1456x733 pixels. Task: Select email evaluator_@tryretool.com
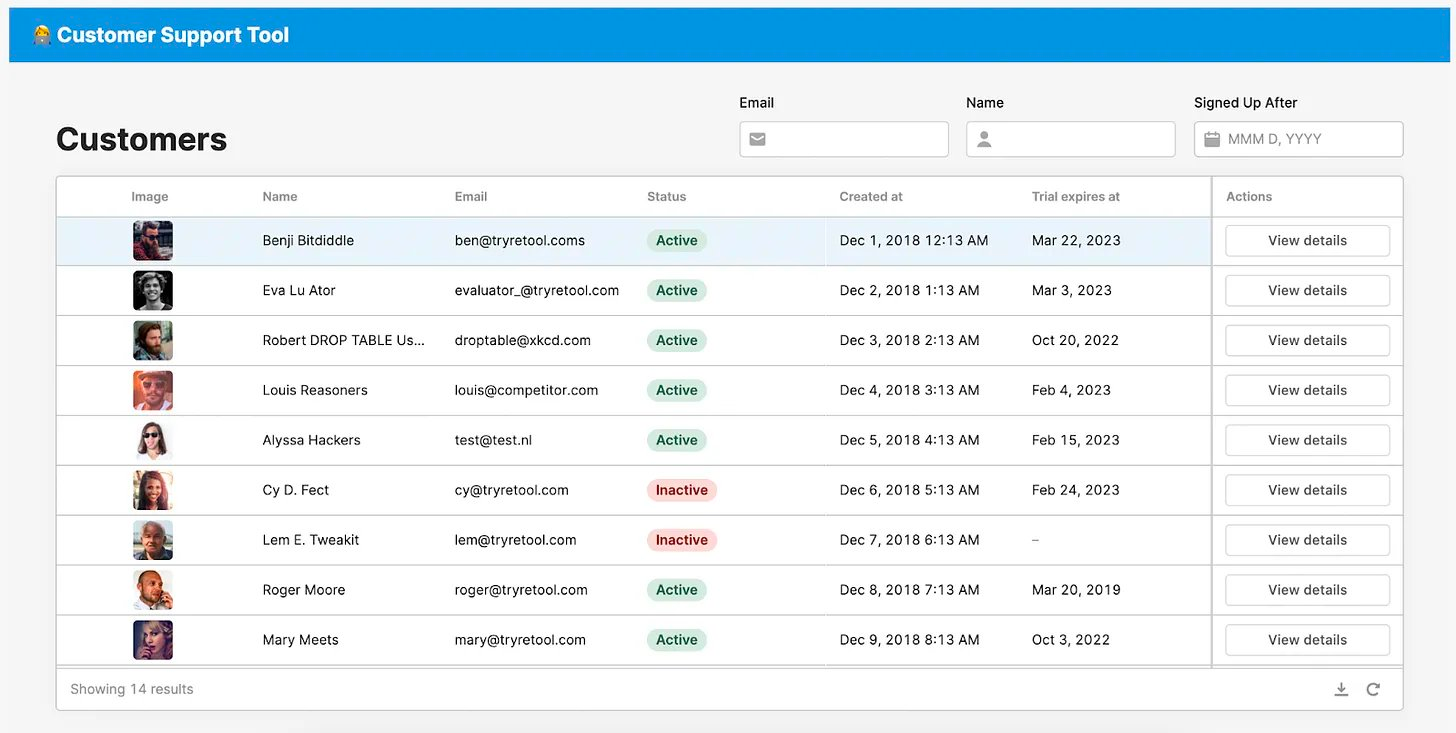point(537,291)
